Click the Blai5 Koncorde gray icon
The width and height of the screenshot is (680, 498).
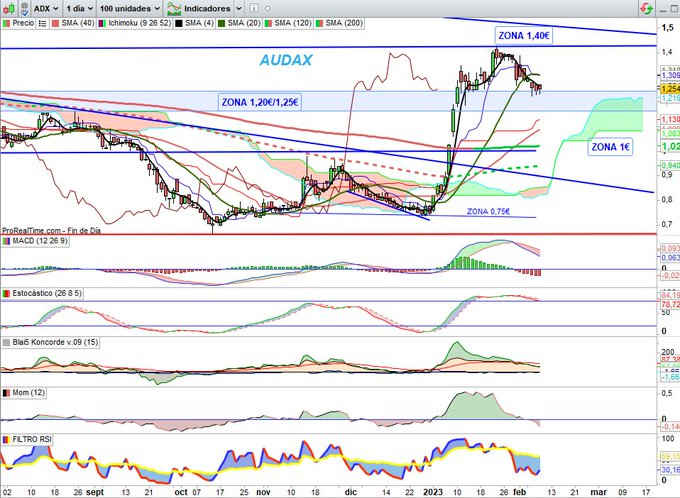6,343
